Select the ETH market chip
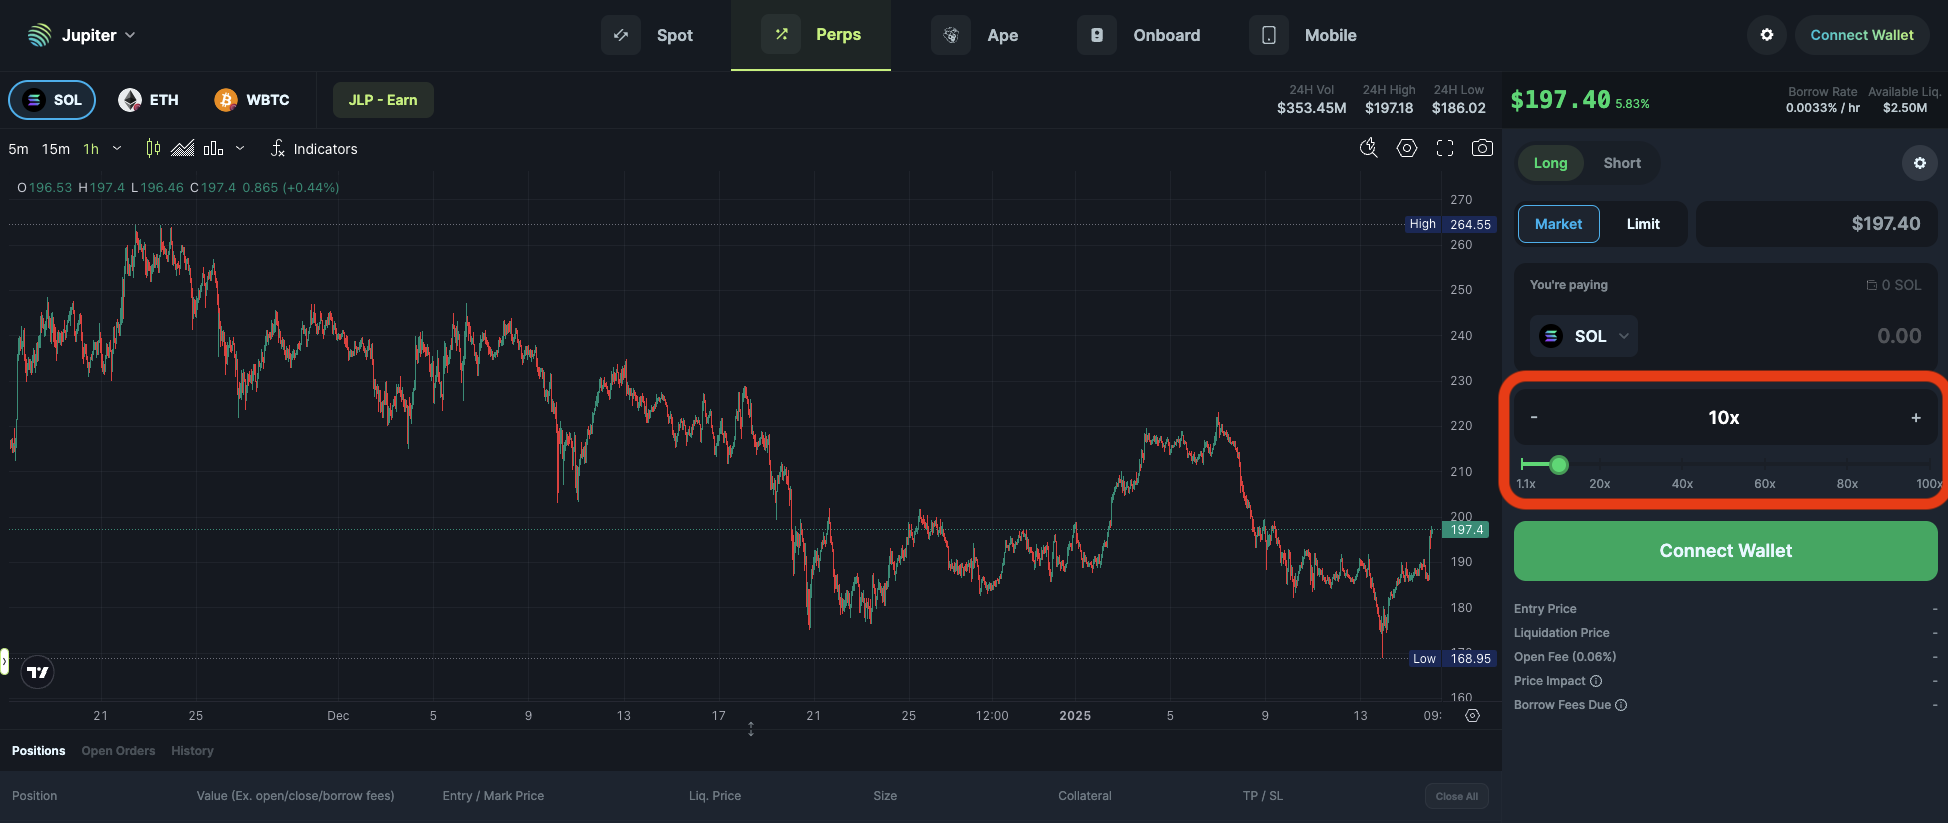Screen dimensions: 1948x823 (148, 100)
